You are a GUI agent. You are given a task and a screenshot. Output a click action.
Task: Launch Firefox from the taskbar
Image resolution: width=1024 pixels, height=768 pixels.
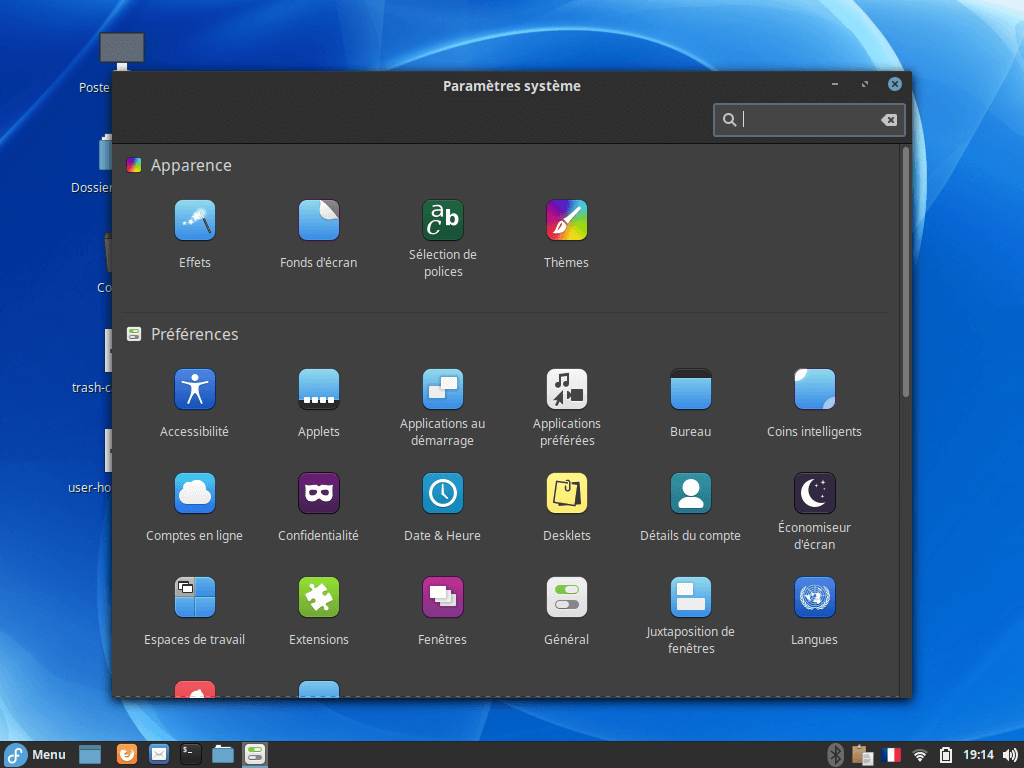coord(127,754)
